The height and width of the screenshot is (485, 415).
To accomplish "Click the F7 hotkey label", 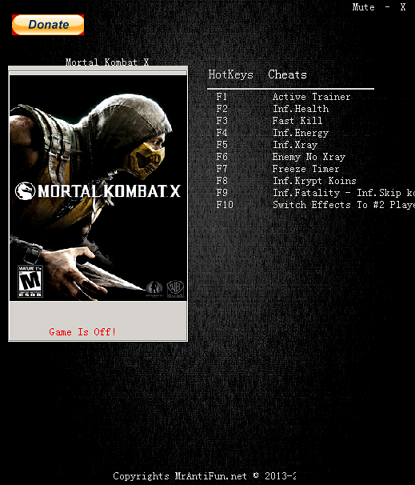I will pyautogui.click(x=222, y=169).
